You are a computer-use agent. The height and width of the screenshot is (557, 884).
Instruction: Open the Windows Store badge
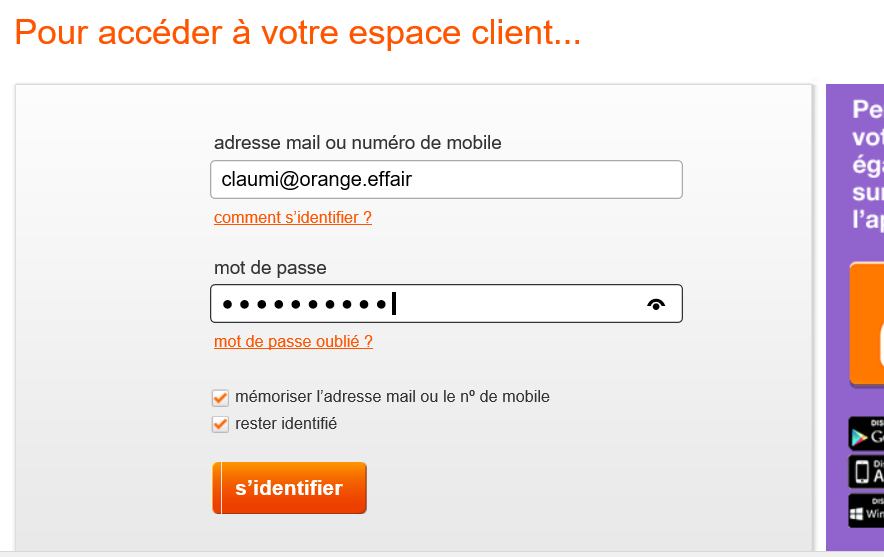867,510
